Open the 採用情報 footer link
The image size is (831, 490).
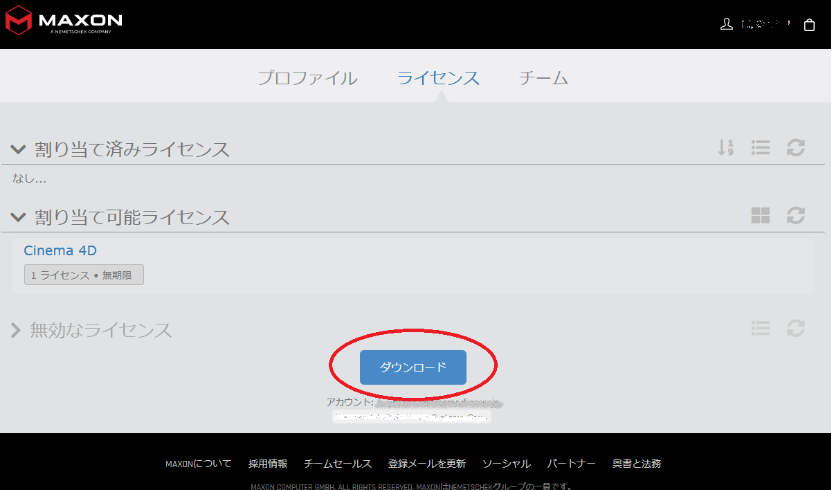pyautogui.click(x=268, y=464)
